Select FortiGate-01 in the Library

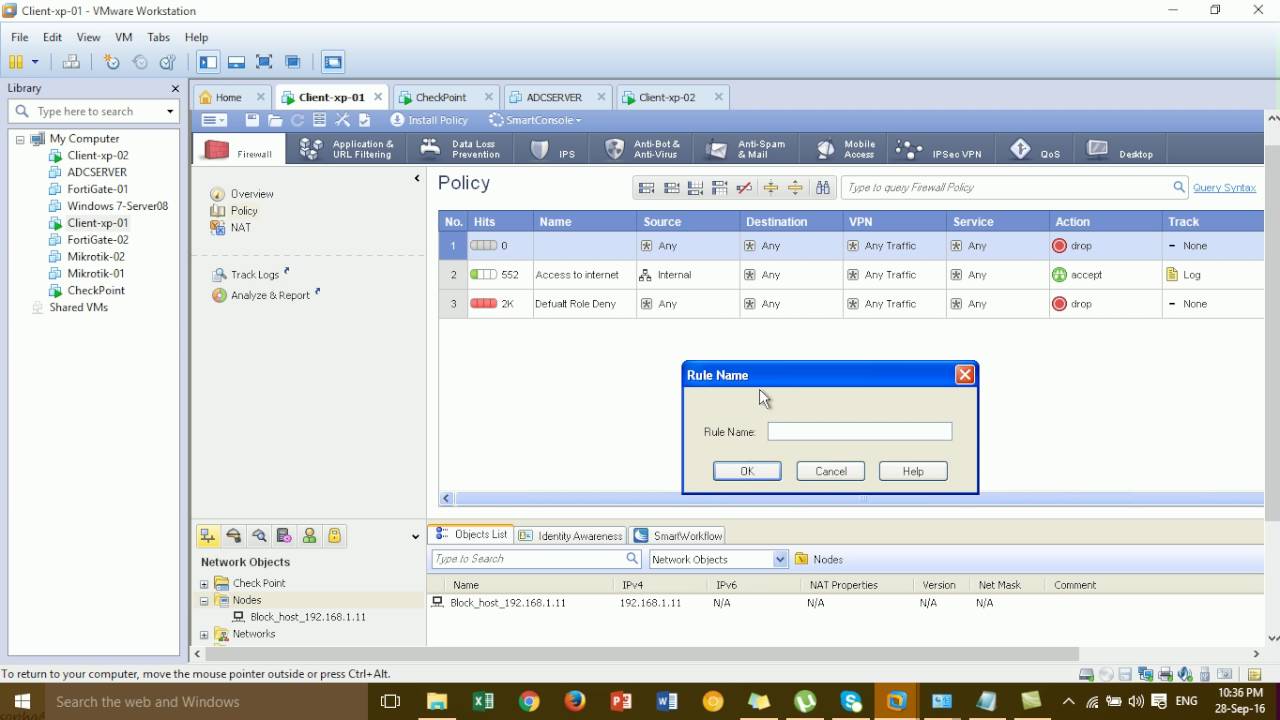pyautogui.click(x=97, y=189)
